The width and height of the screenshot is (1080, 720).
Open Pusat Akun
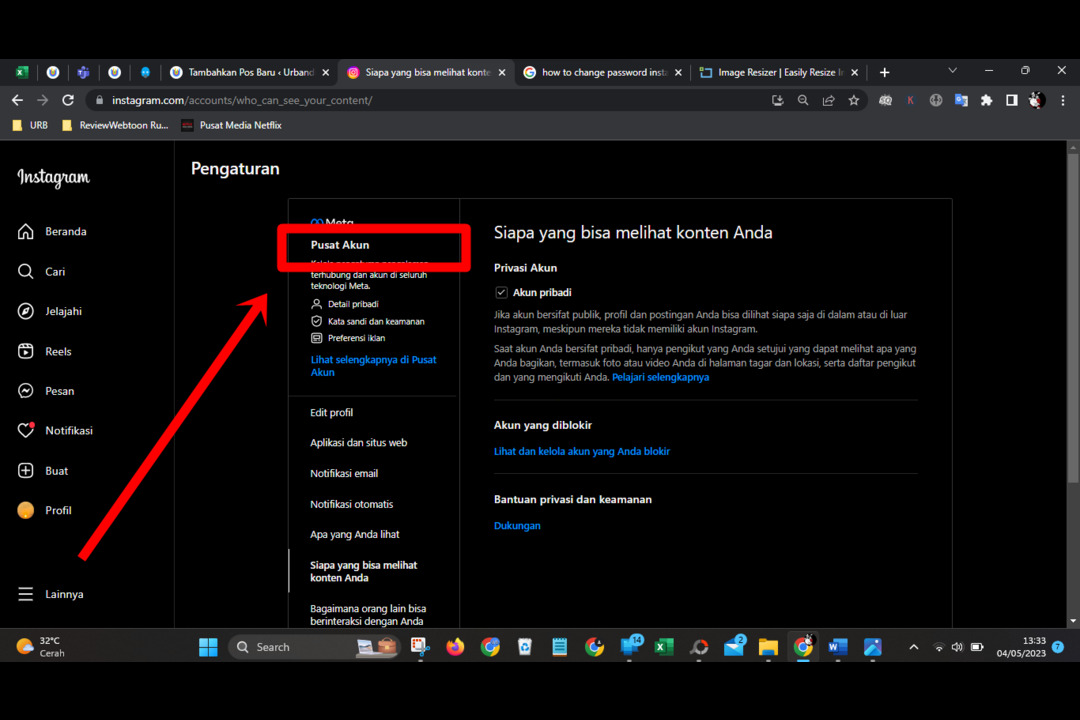click(x=340, y=245)
